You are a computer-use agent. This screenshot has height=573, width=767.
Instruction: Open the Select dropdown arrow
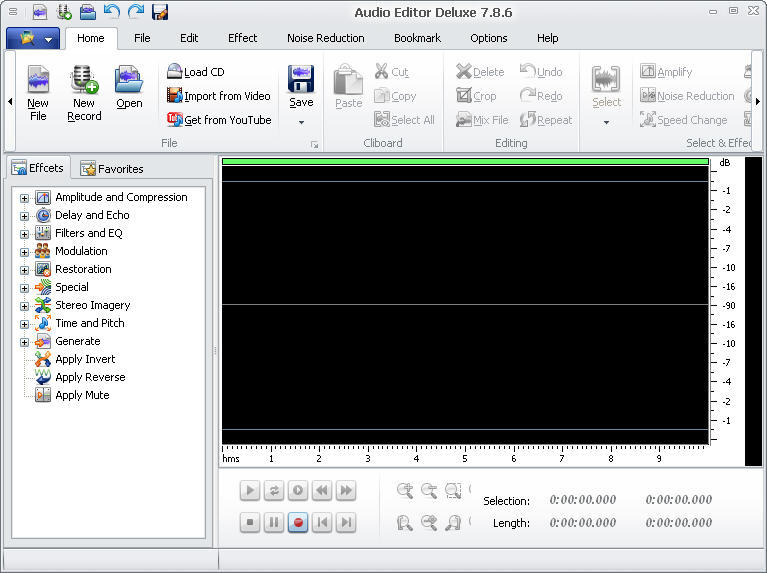click(x=607, y=122)
